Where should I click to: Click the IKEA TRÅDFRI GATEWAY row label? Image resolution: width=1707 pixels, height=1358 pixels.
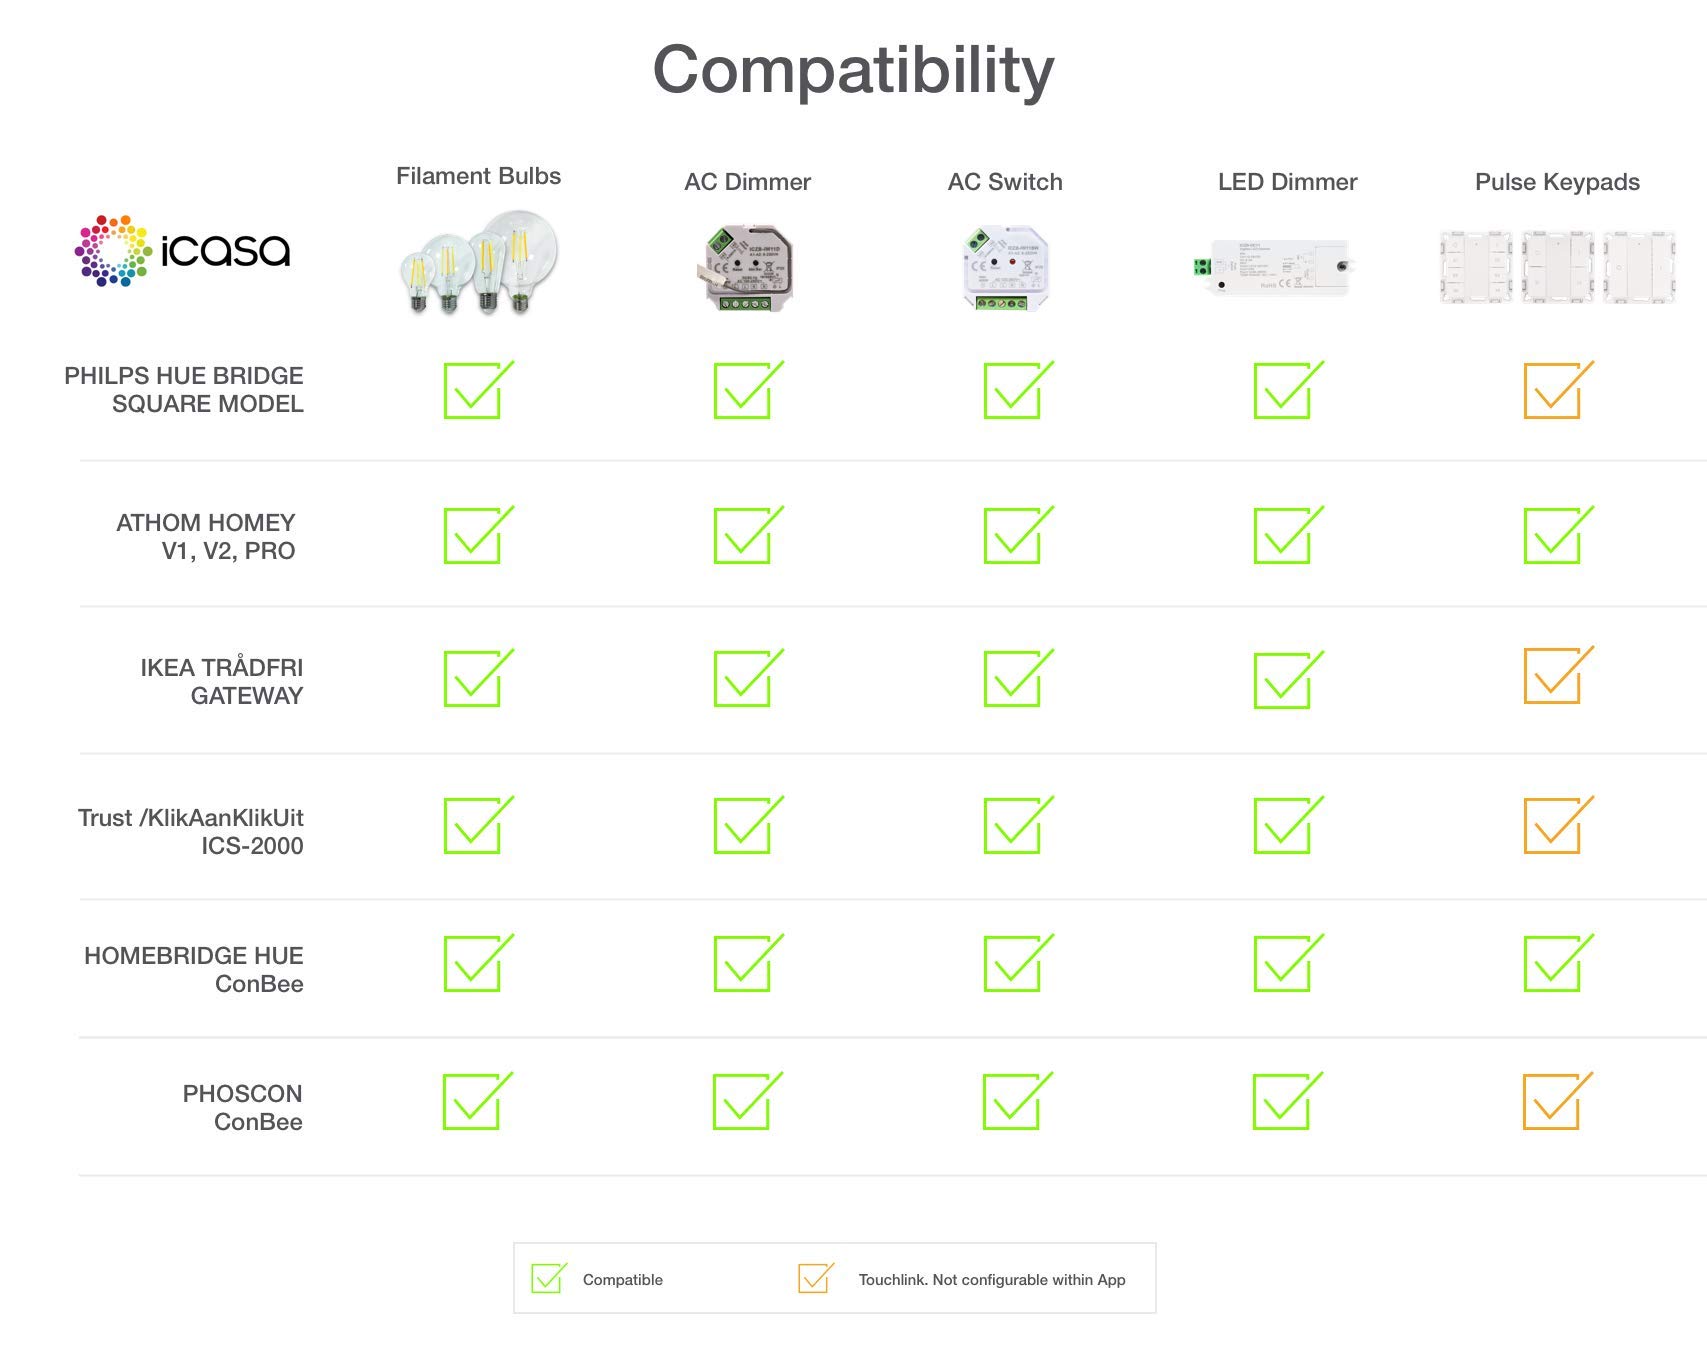pyautogui.click(x=221, y=682)
